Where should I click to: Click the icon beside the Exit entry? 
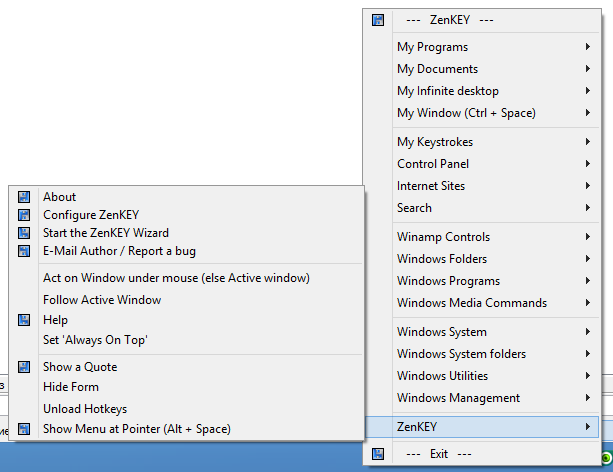coord(378,453)
